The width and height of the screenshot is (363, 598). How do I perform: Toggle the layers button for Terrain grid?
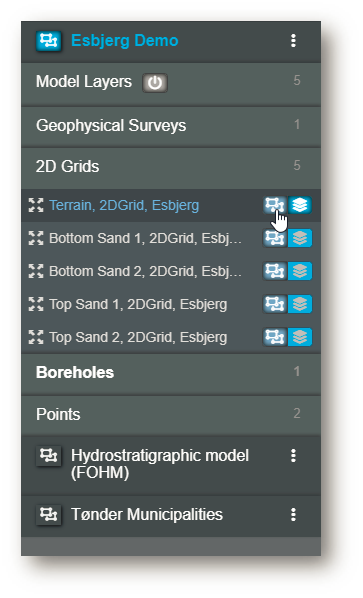(300, 205)
